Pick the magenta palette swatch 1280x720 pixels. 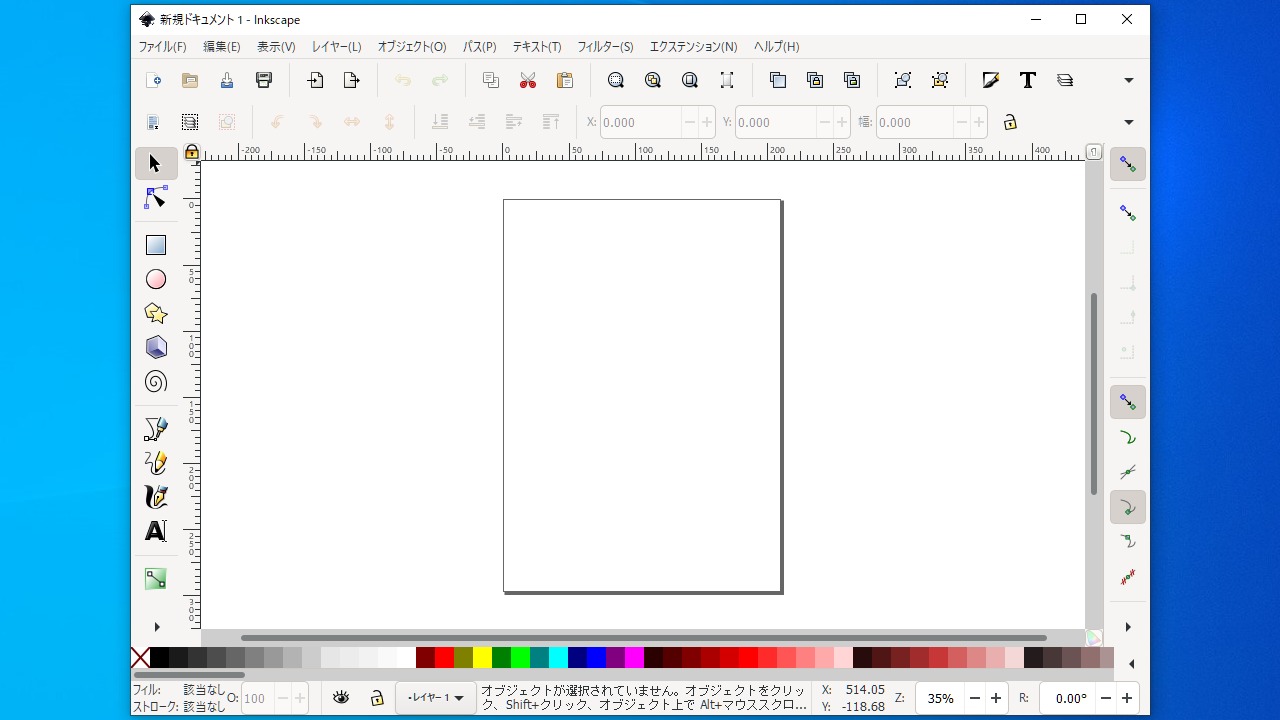[x=634, y=658]
